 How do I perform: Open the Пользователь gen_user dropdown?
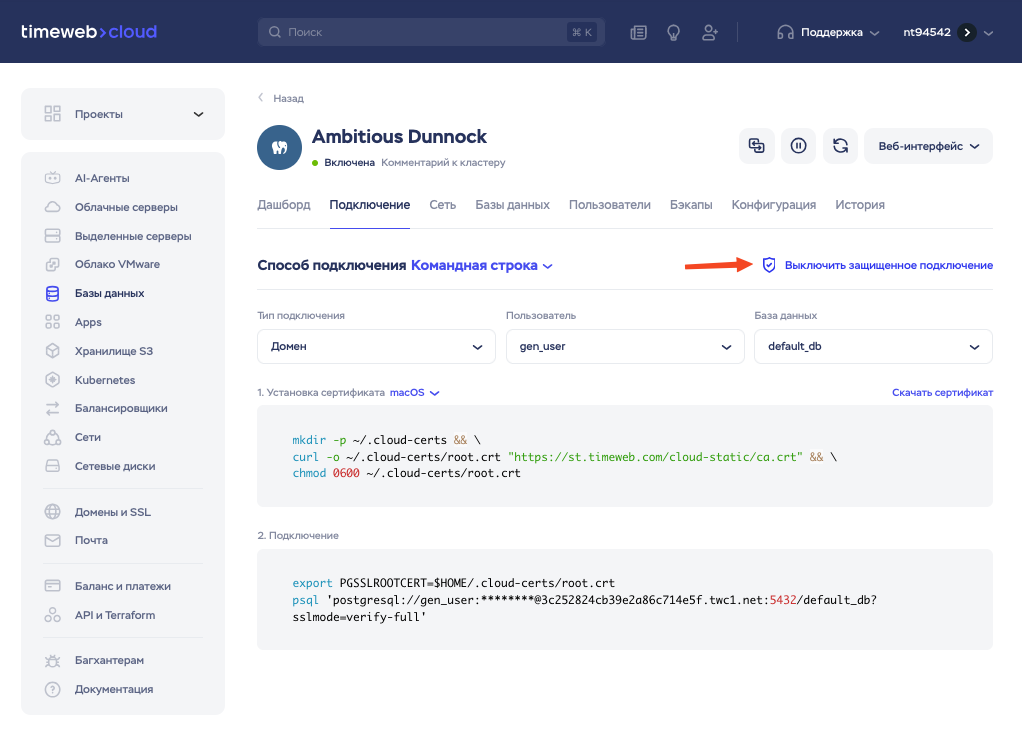[624, 346]
